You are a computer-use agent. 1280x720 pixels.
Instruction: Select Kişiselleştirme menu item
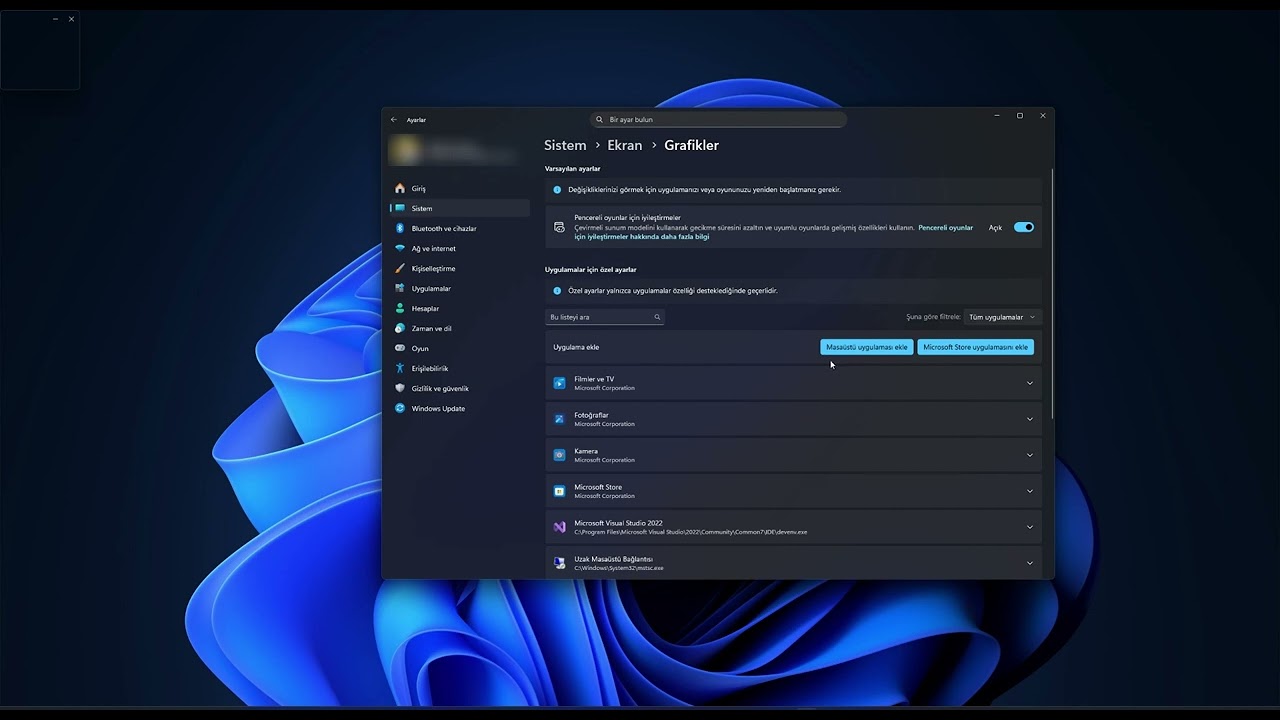(x=460, y=268)
